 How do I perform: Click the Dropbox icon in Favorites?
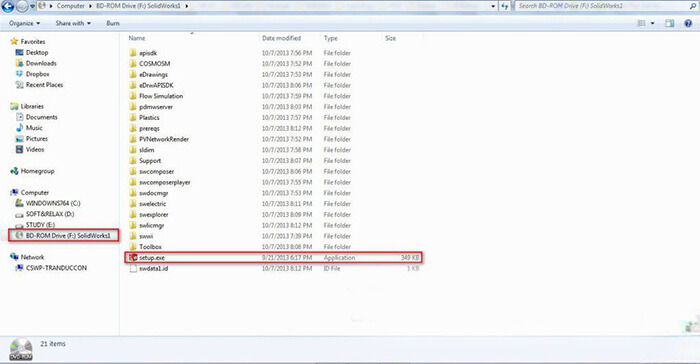point(19,74)
